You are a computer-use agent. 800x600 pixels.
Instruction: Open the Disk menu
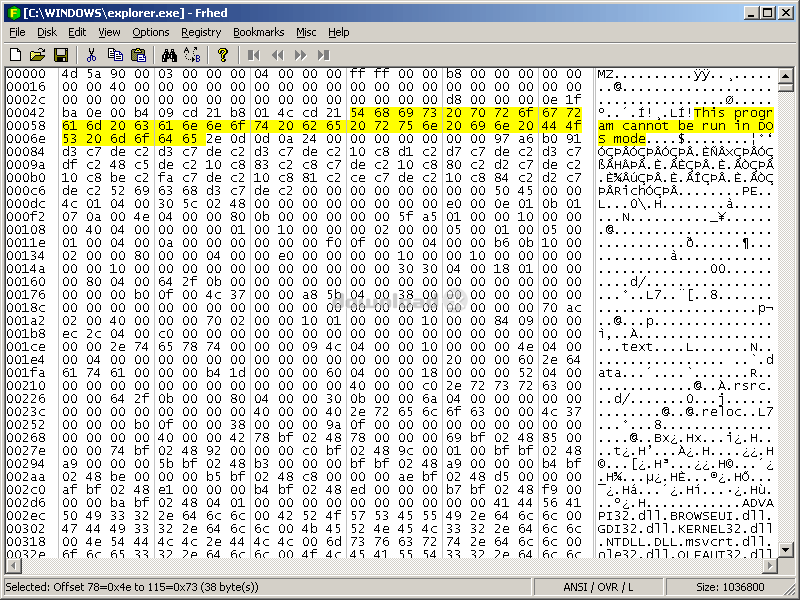(46, 32)
